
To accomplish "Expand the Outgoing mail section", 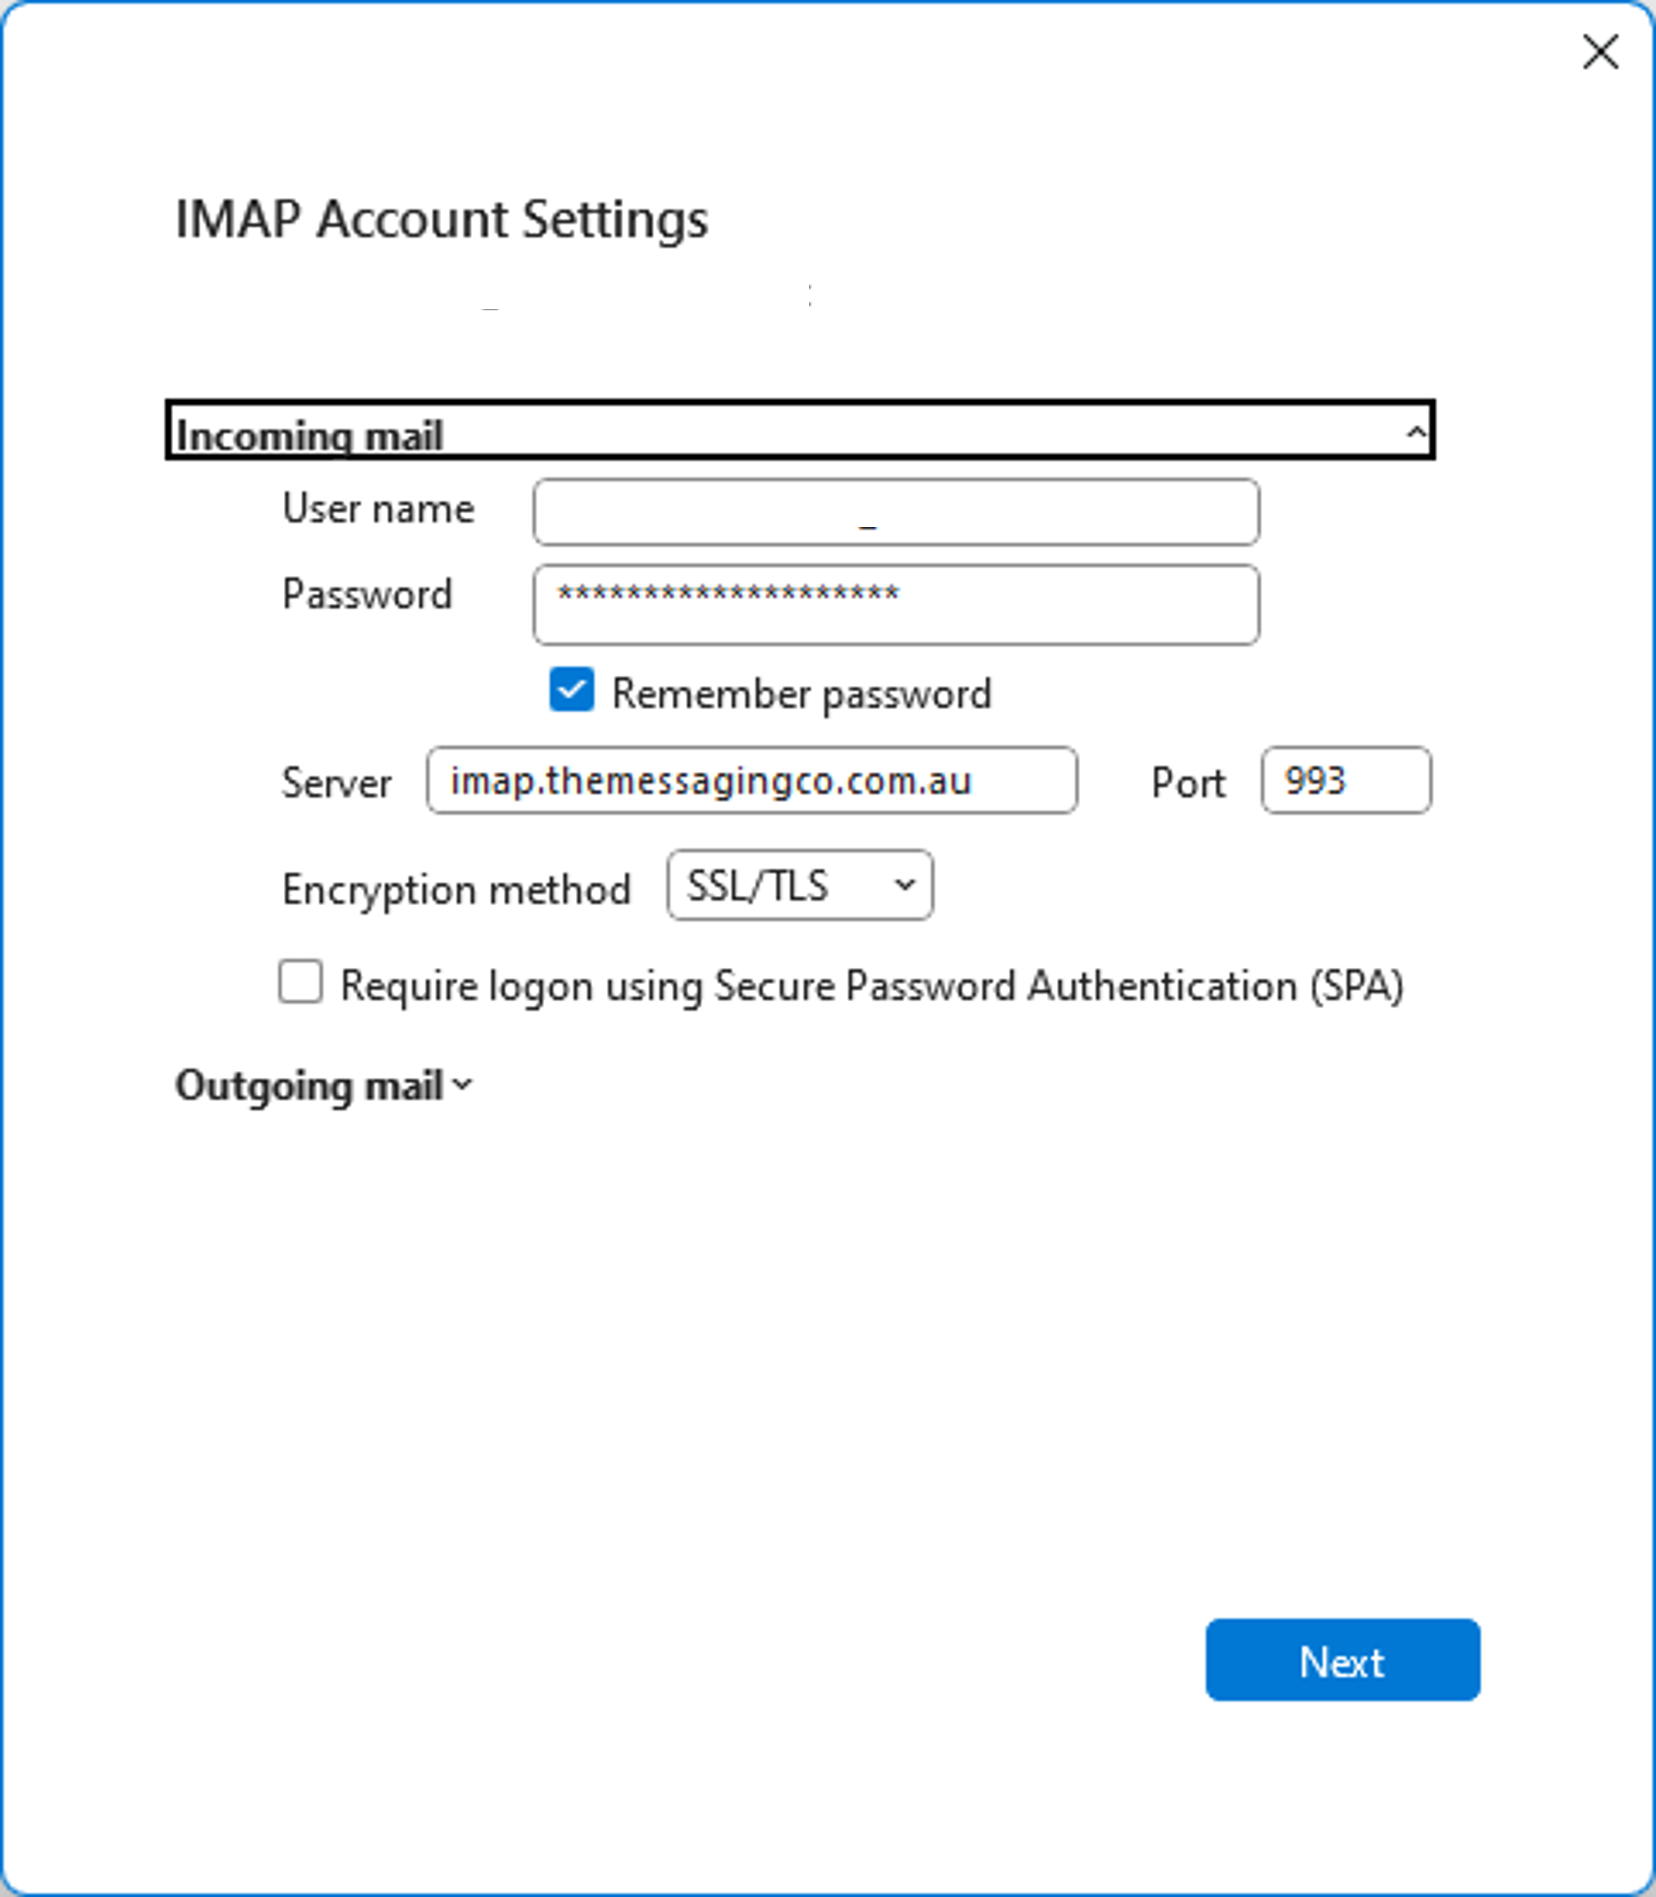I will click(323, 1085).
